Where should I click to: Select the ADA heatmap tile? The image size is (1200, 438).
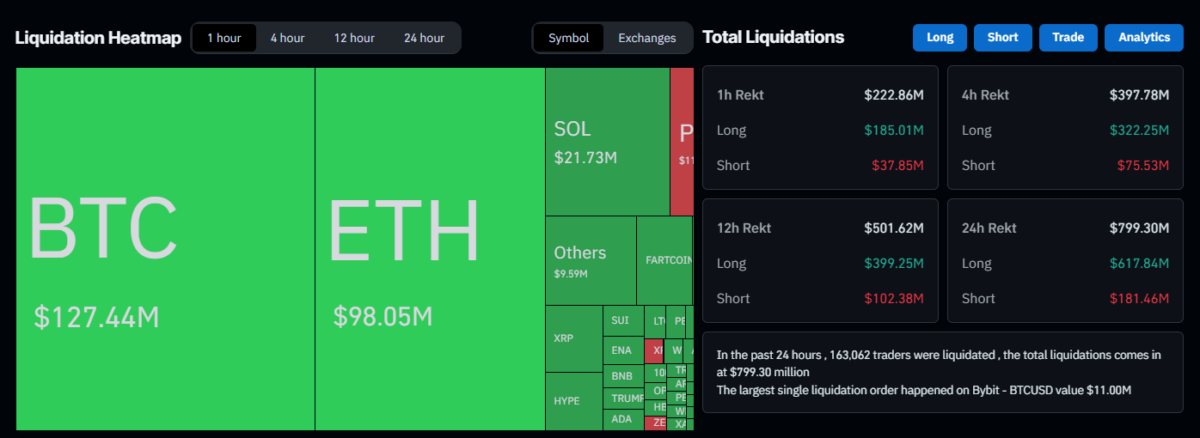click(622, 419)
